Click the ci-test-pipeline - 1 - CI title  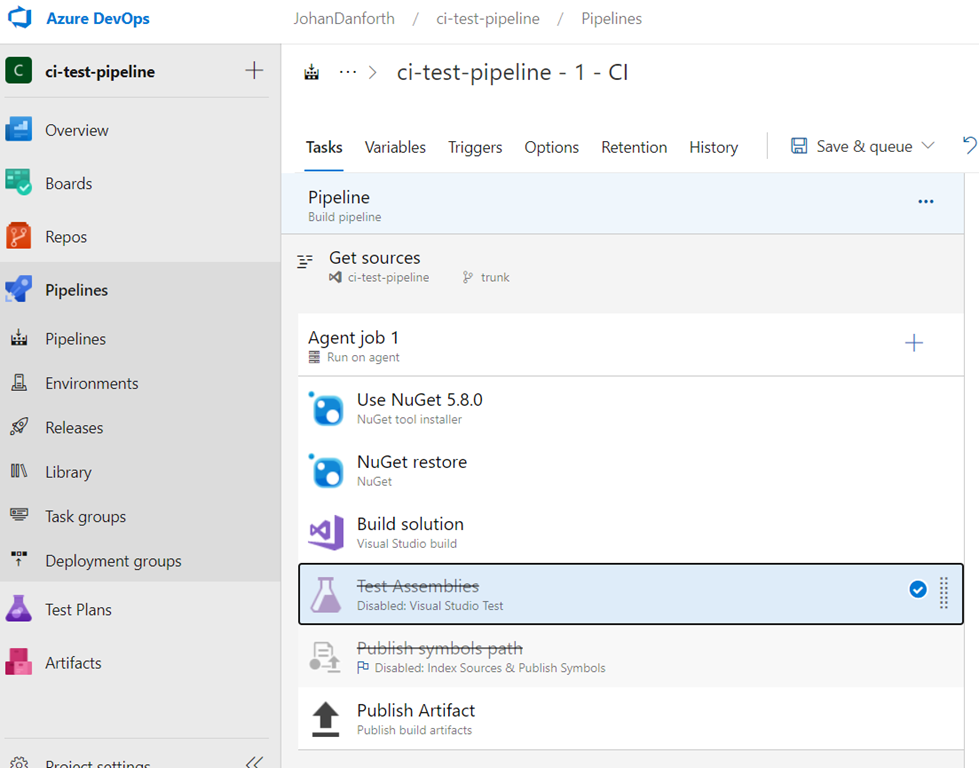pyautogui.click(x=513, y=72)
